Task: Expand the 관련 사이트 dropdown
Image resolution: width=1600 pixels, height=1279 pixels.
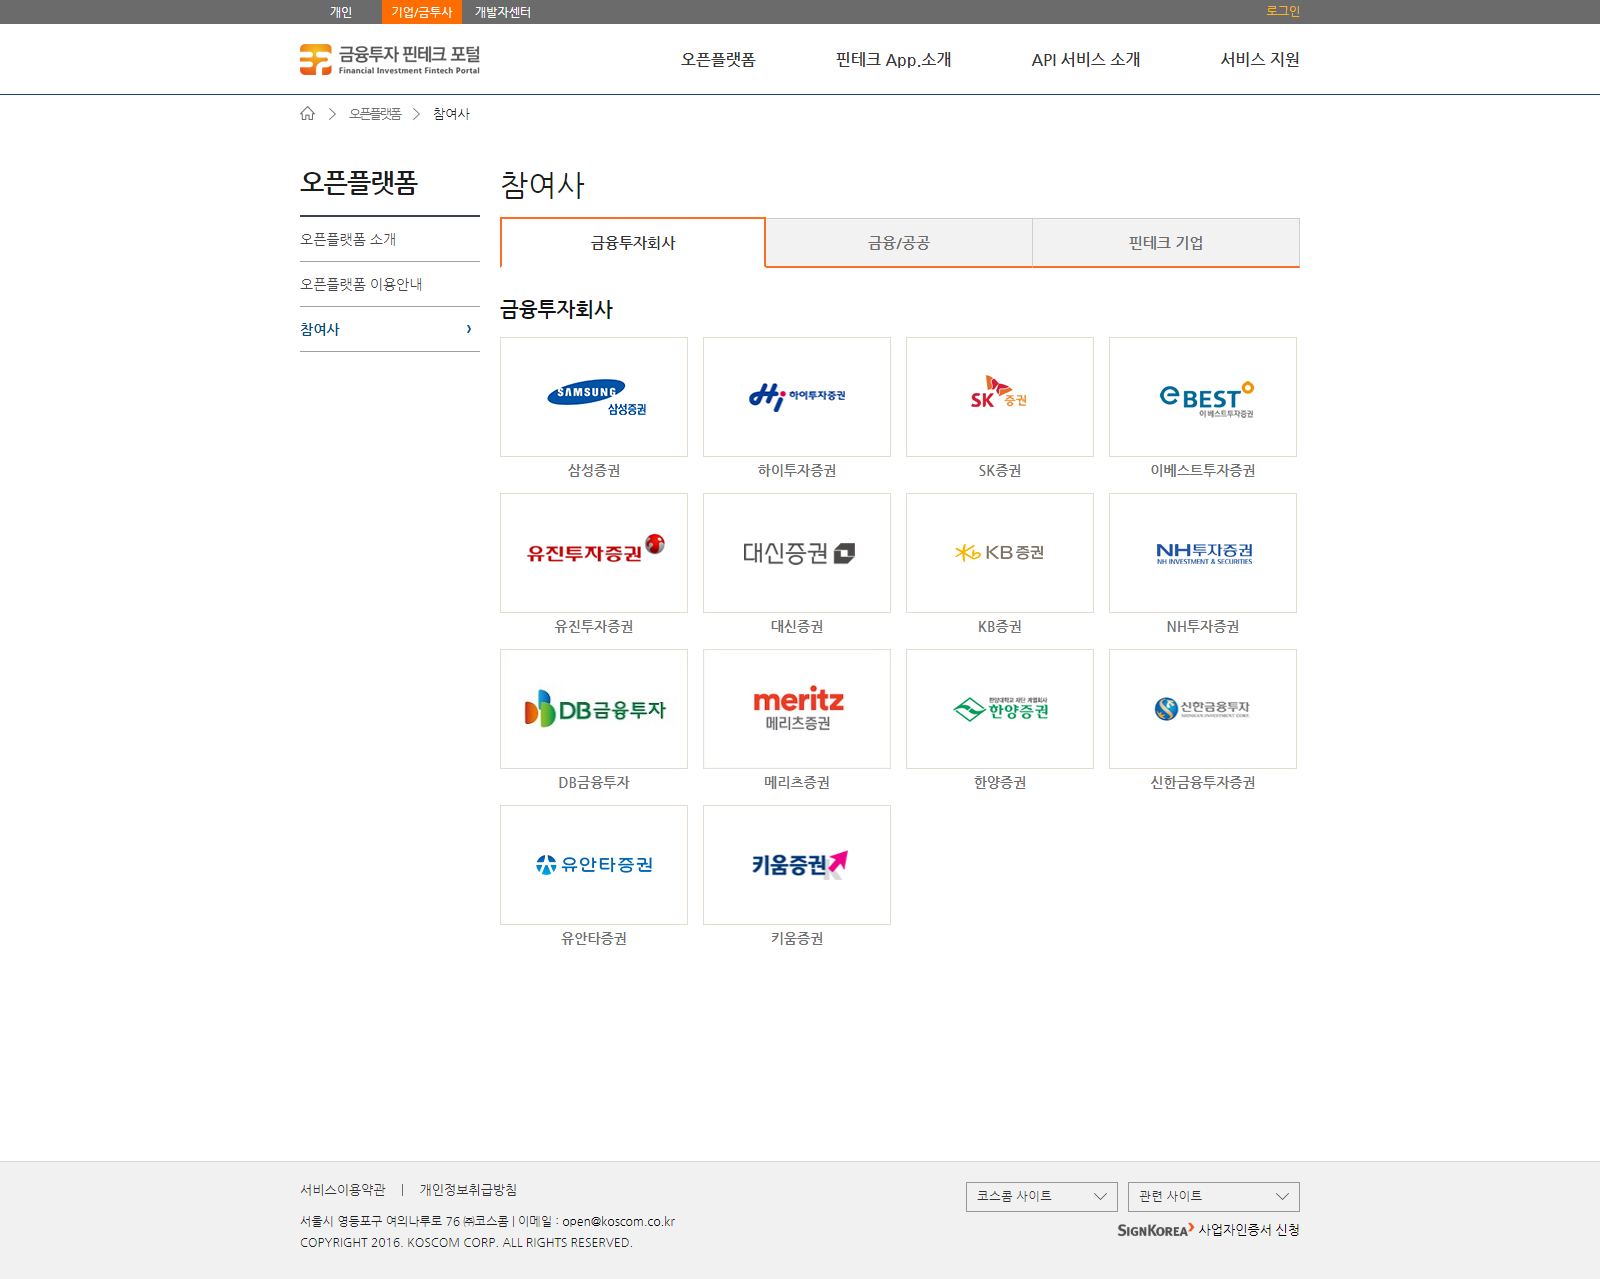Action: (x=1213, y=1196)
